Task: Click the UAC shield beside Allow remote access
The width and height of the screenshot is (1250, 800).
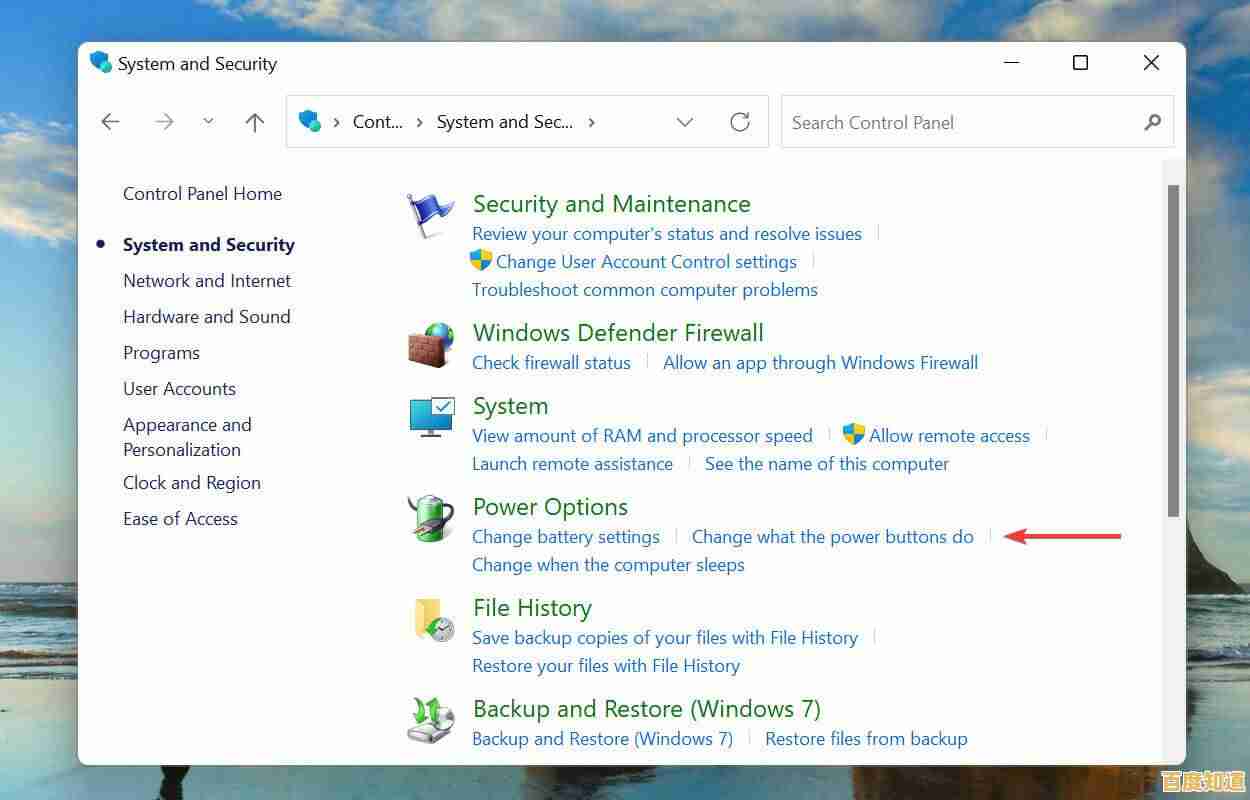Action: (853, 434)
